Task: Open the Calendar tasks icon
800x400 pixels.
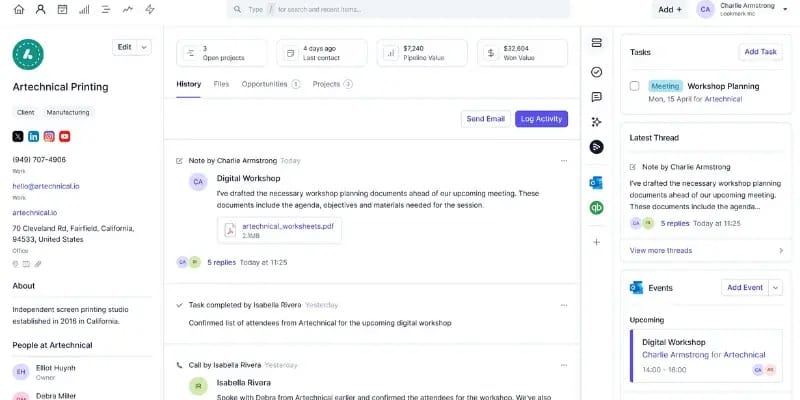Action: (x=62, y=9)
